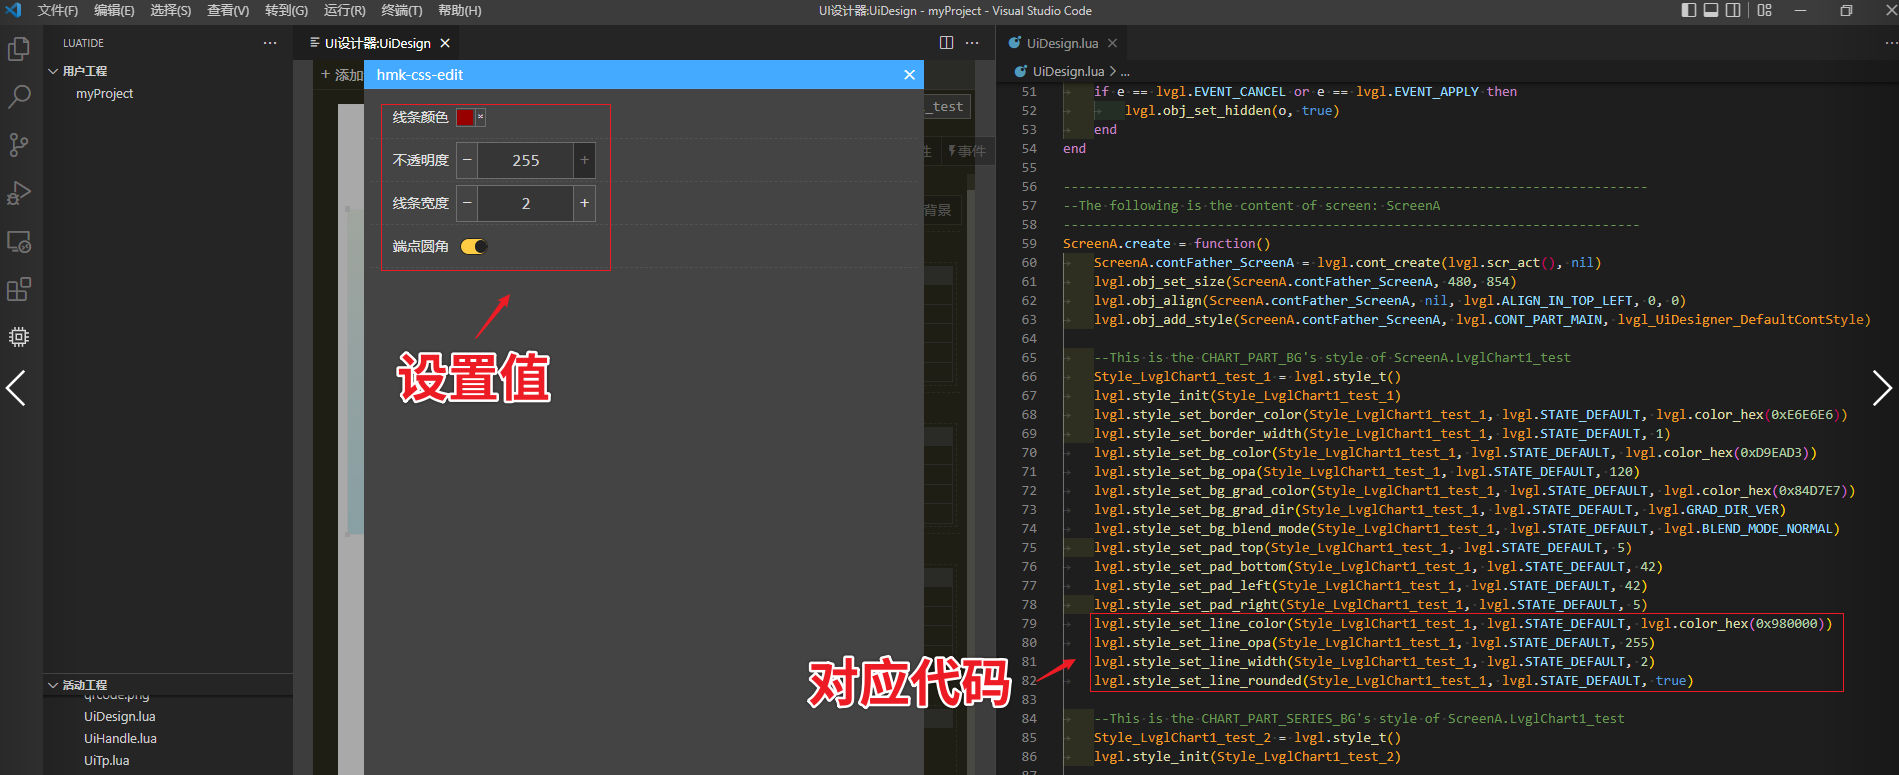The height and width of the screenshot is (775, 1899).
Task: Select myProject in the project tree
Action: pos(104,94)
